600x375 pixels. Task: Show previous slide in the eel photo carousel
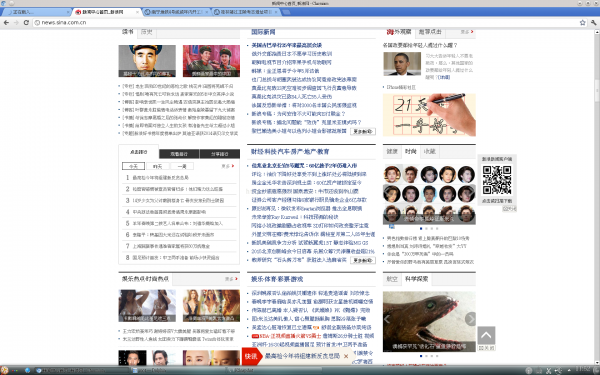388,318
